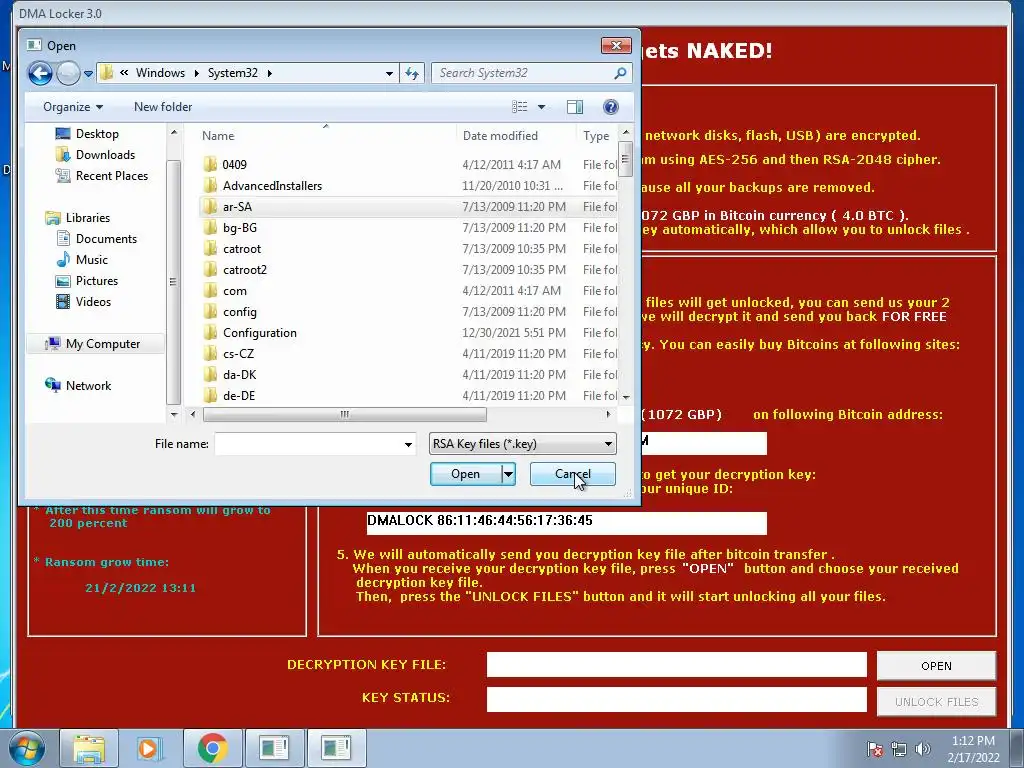The width and height of the screenshot is (1024, 768).
Task: Open Google Chrome from the taskbar
Action: (212, 748)
